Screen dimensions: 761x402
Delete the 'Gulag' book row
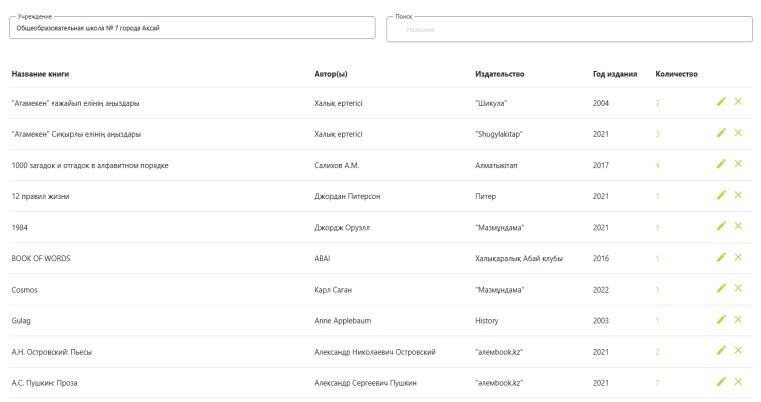(738, 319)
